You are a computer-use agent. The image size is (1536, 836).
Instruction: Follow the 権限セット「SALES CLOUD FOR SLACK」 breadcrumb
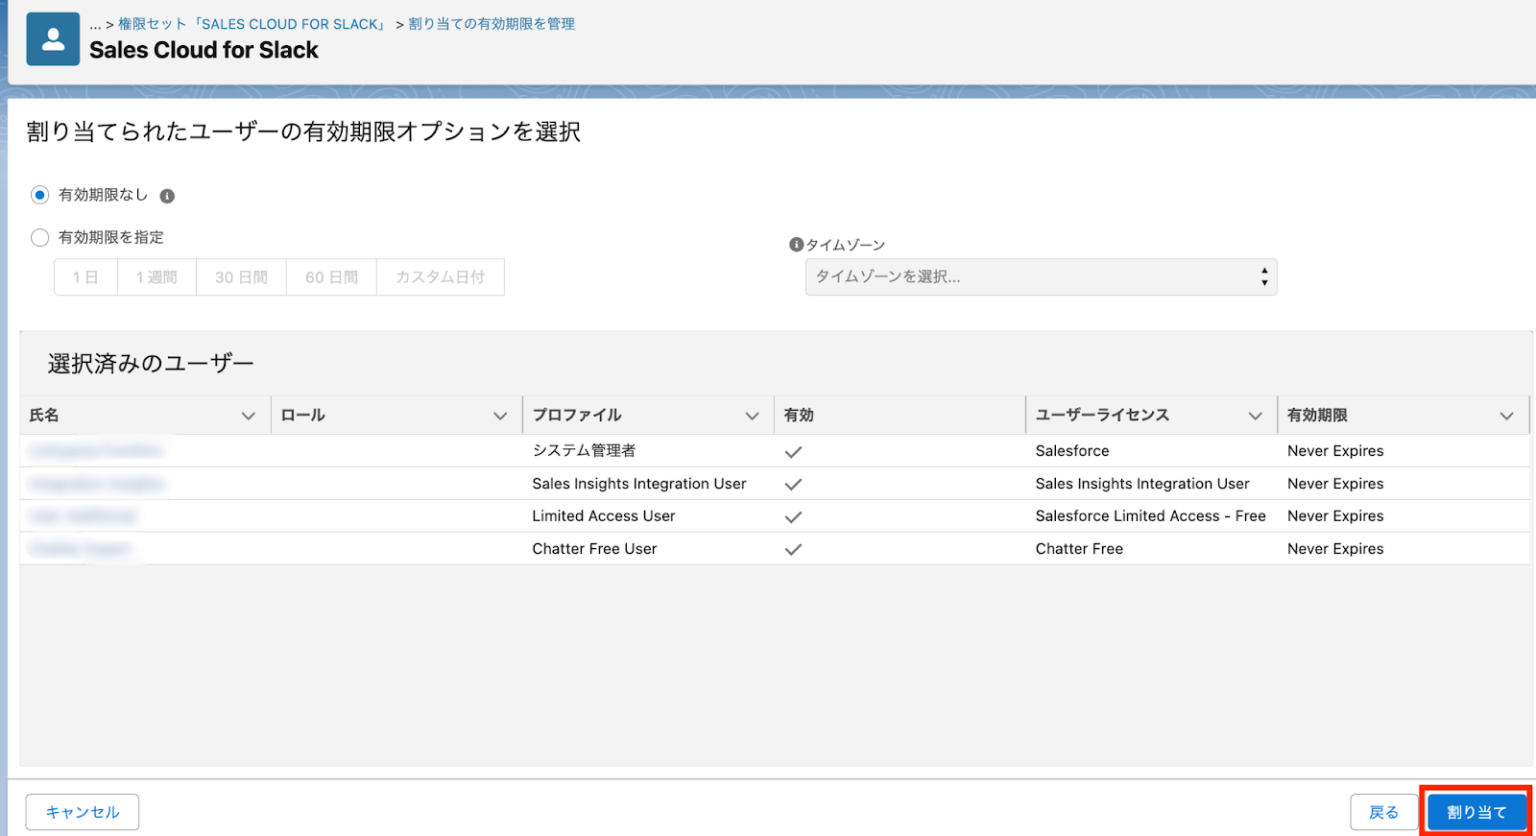click(x=252, y=24)
